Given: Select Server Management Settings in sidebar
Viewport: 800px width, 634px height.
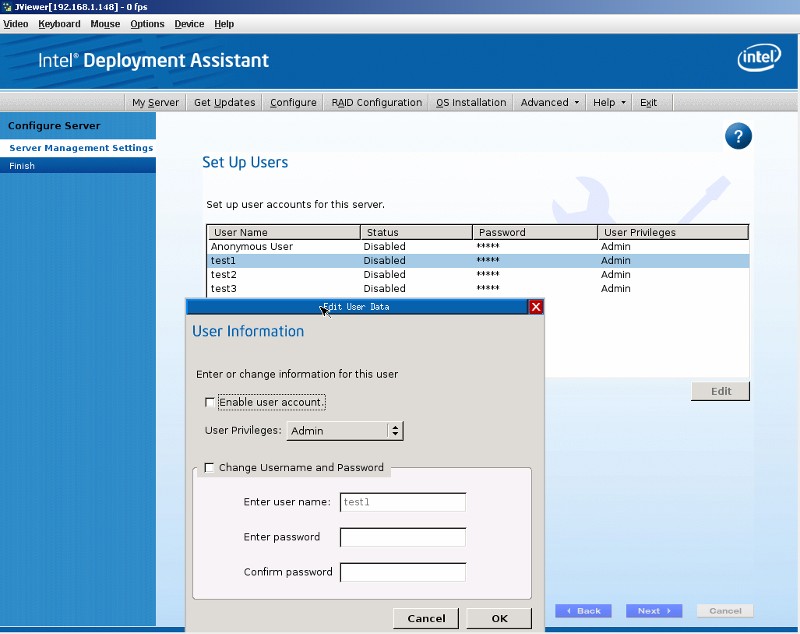Looking at the screenshot, I should pos(78,148).
